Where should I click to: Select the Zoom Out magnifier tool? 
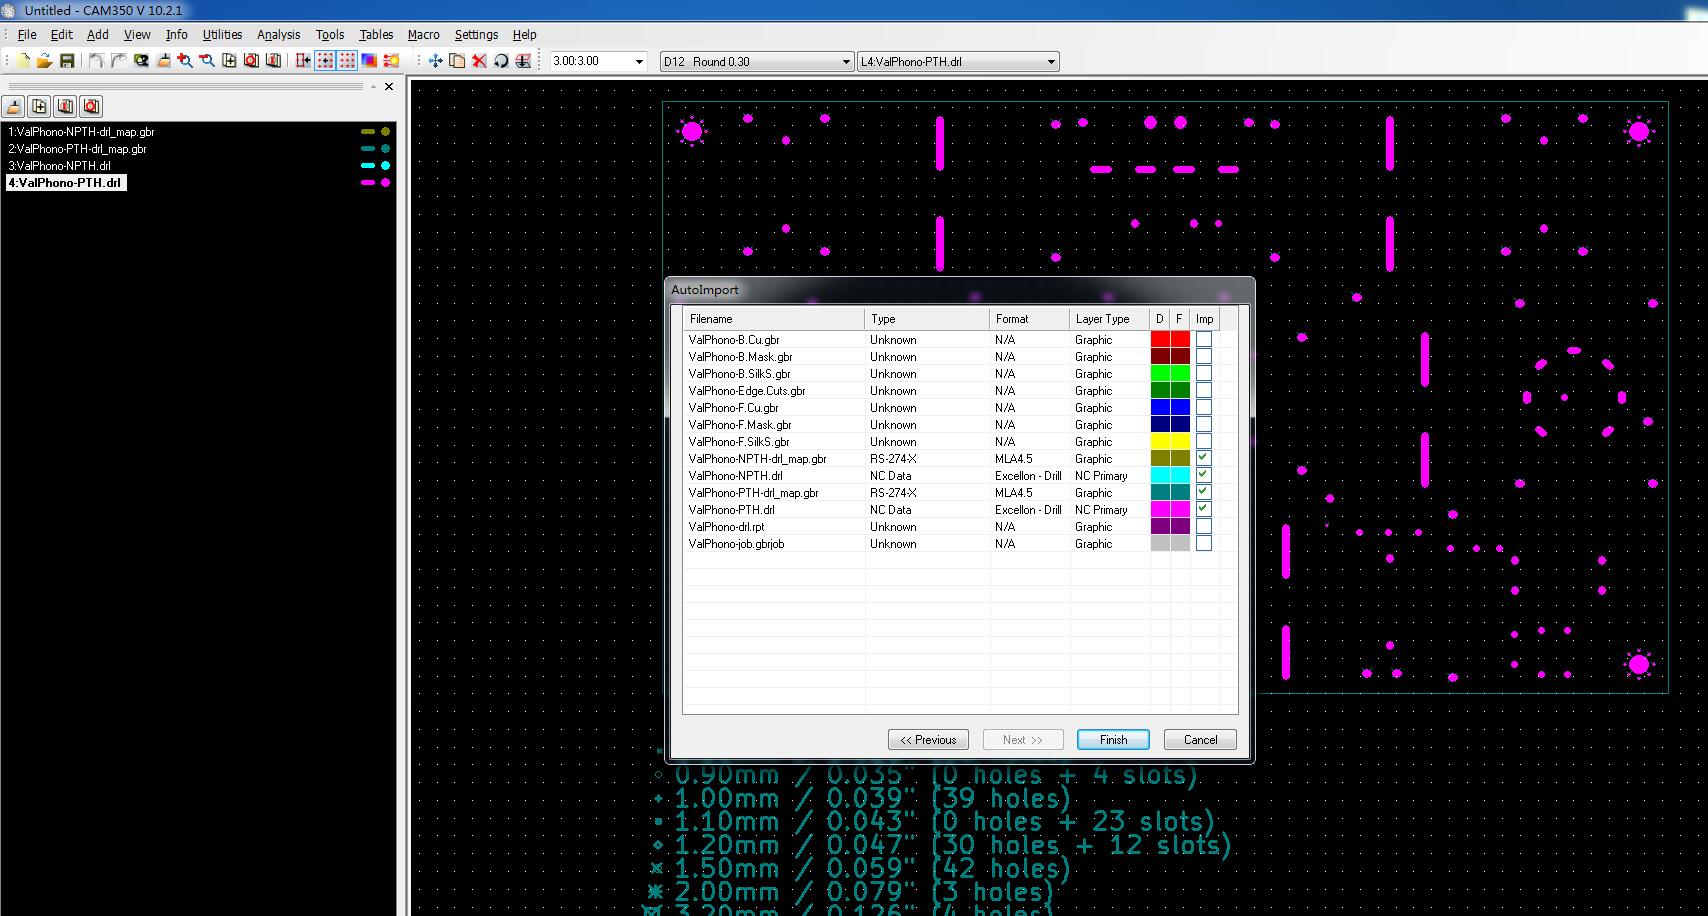point(207,61)
